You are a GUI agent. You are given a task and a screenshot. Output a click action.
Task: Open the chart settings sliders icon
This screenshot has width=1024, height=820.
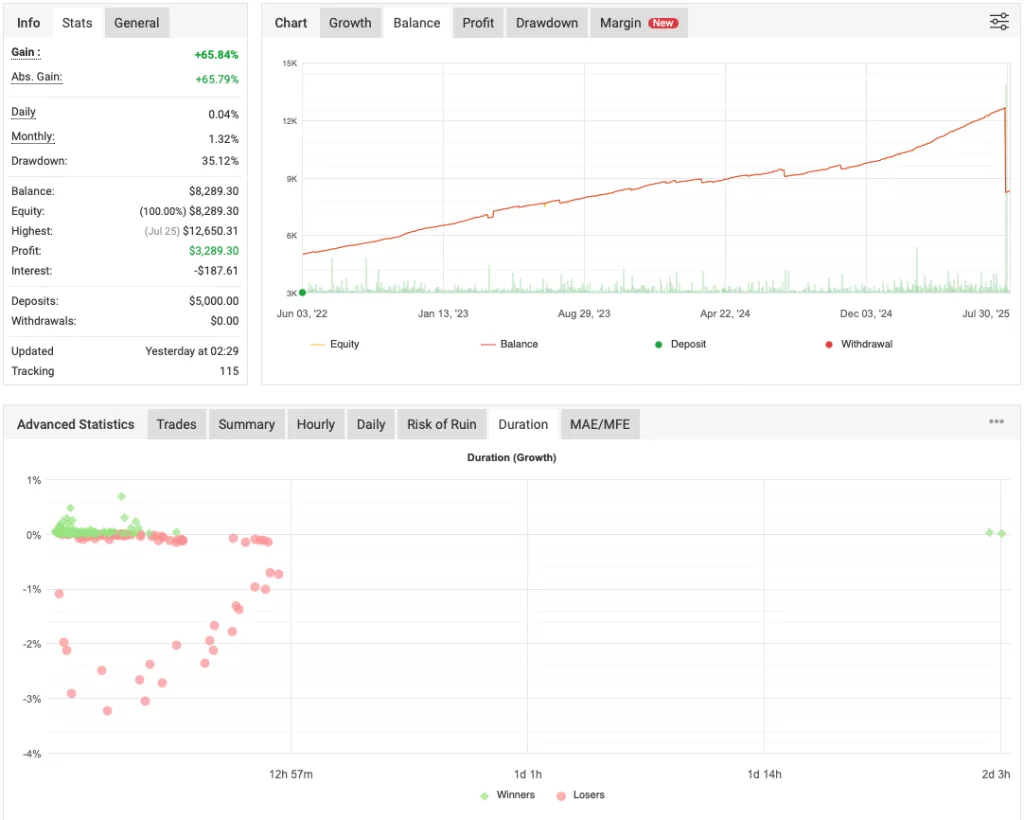pyautogui.click(x=998, y=21)
